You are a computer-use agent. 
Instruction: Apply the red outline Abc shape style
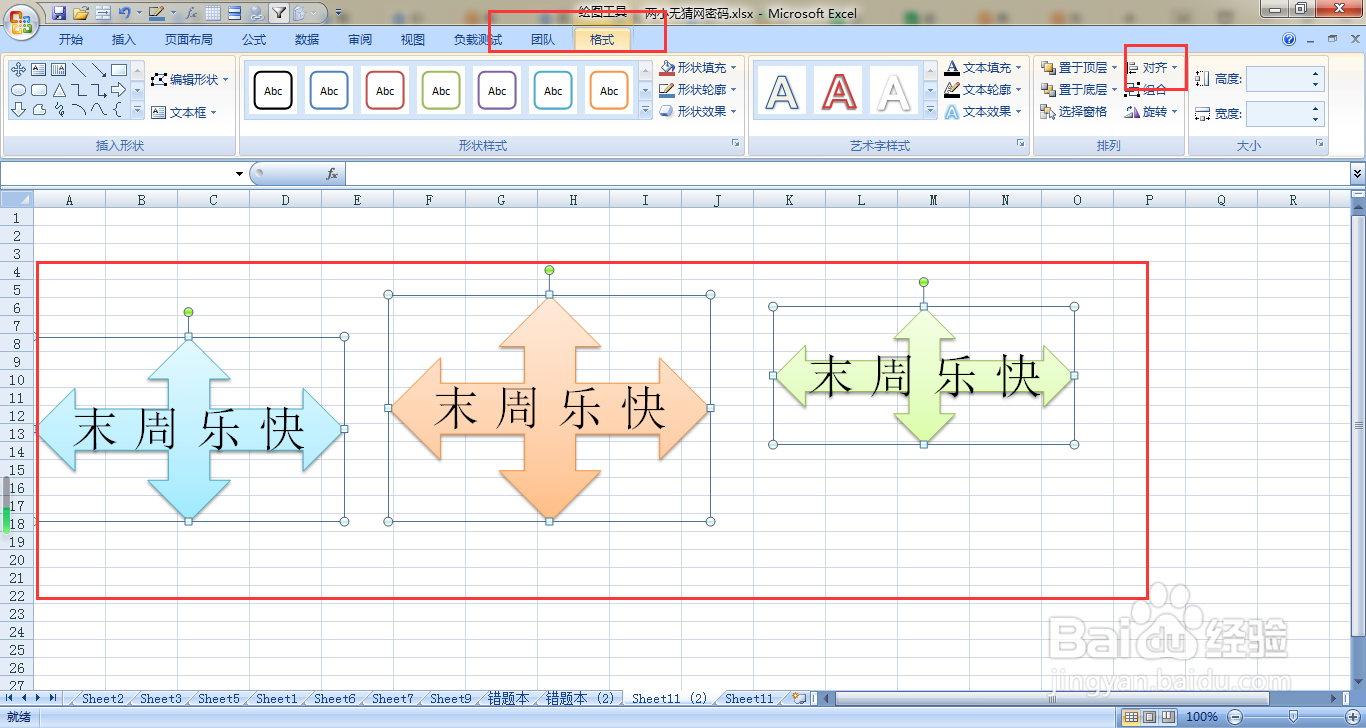[x=385, y=90]
